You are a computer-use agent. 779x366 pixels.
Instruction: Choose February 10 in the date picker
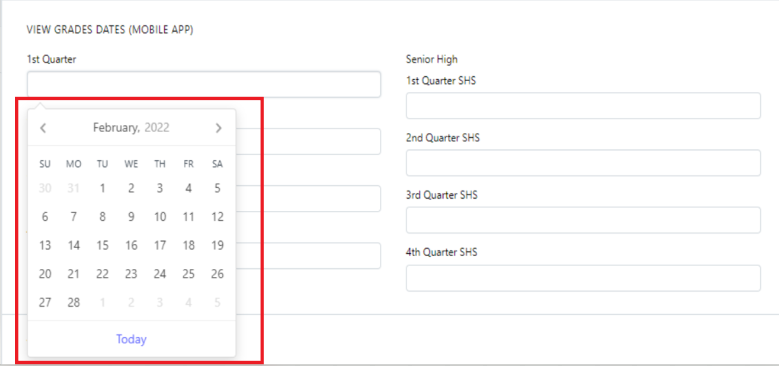point(160,217)
